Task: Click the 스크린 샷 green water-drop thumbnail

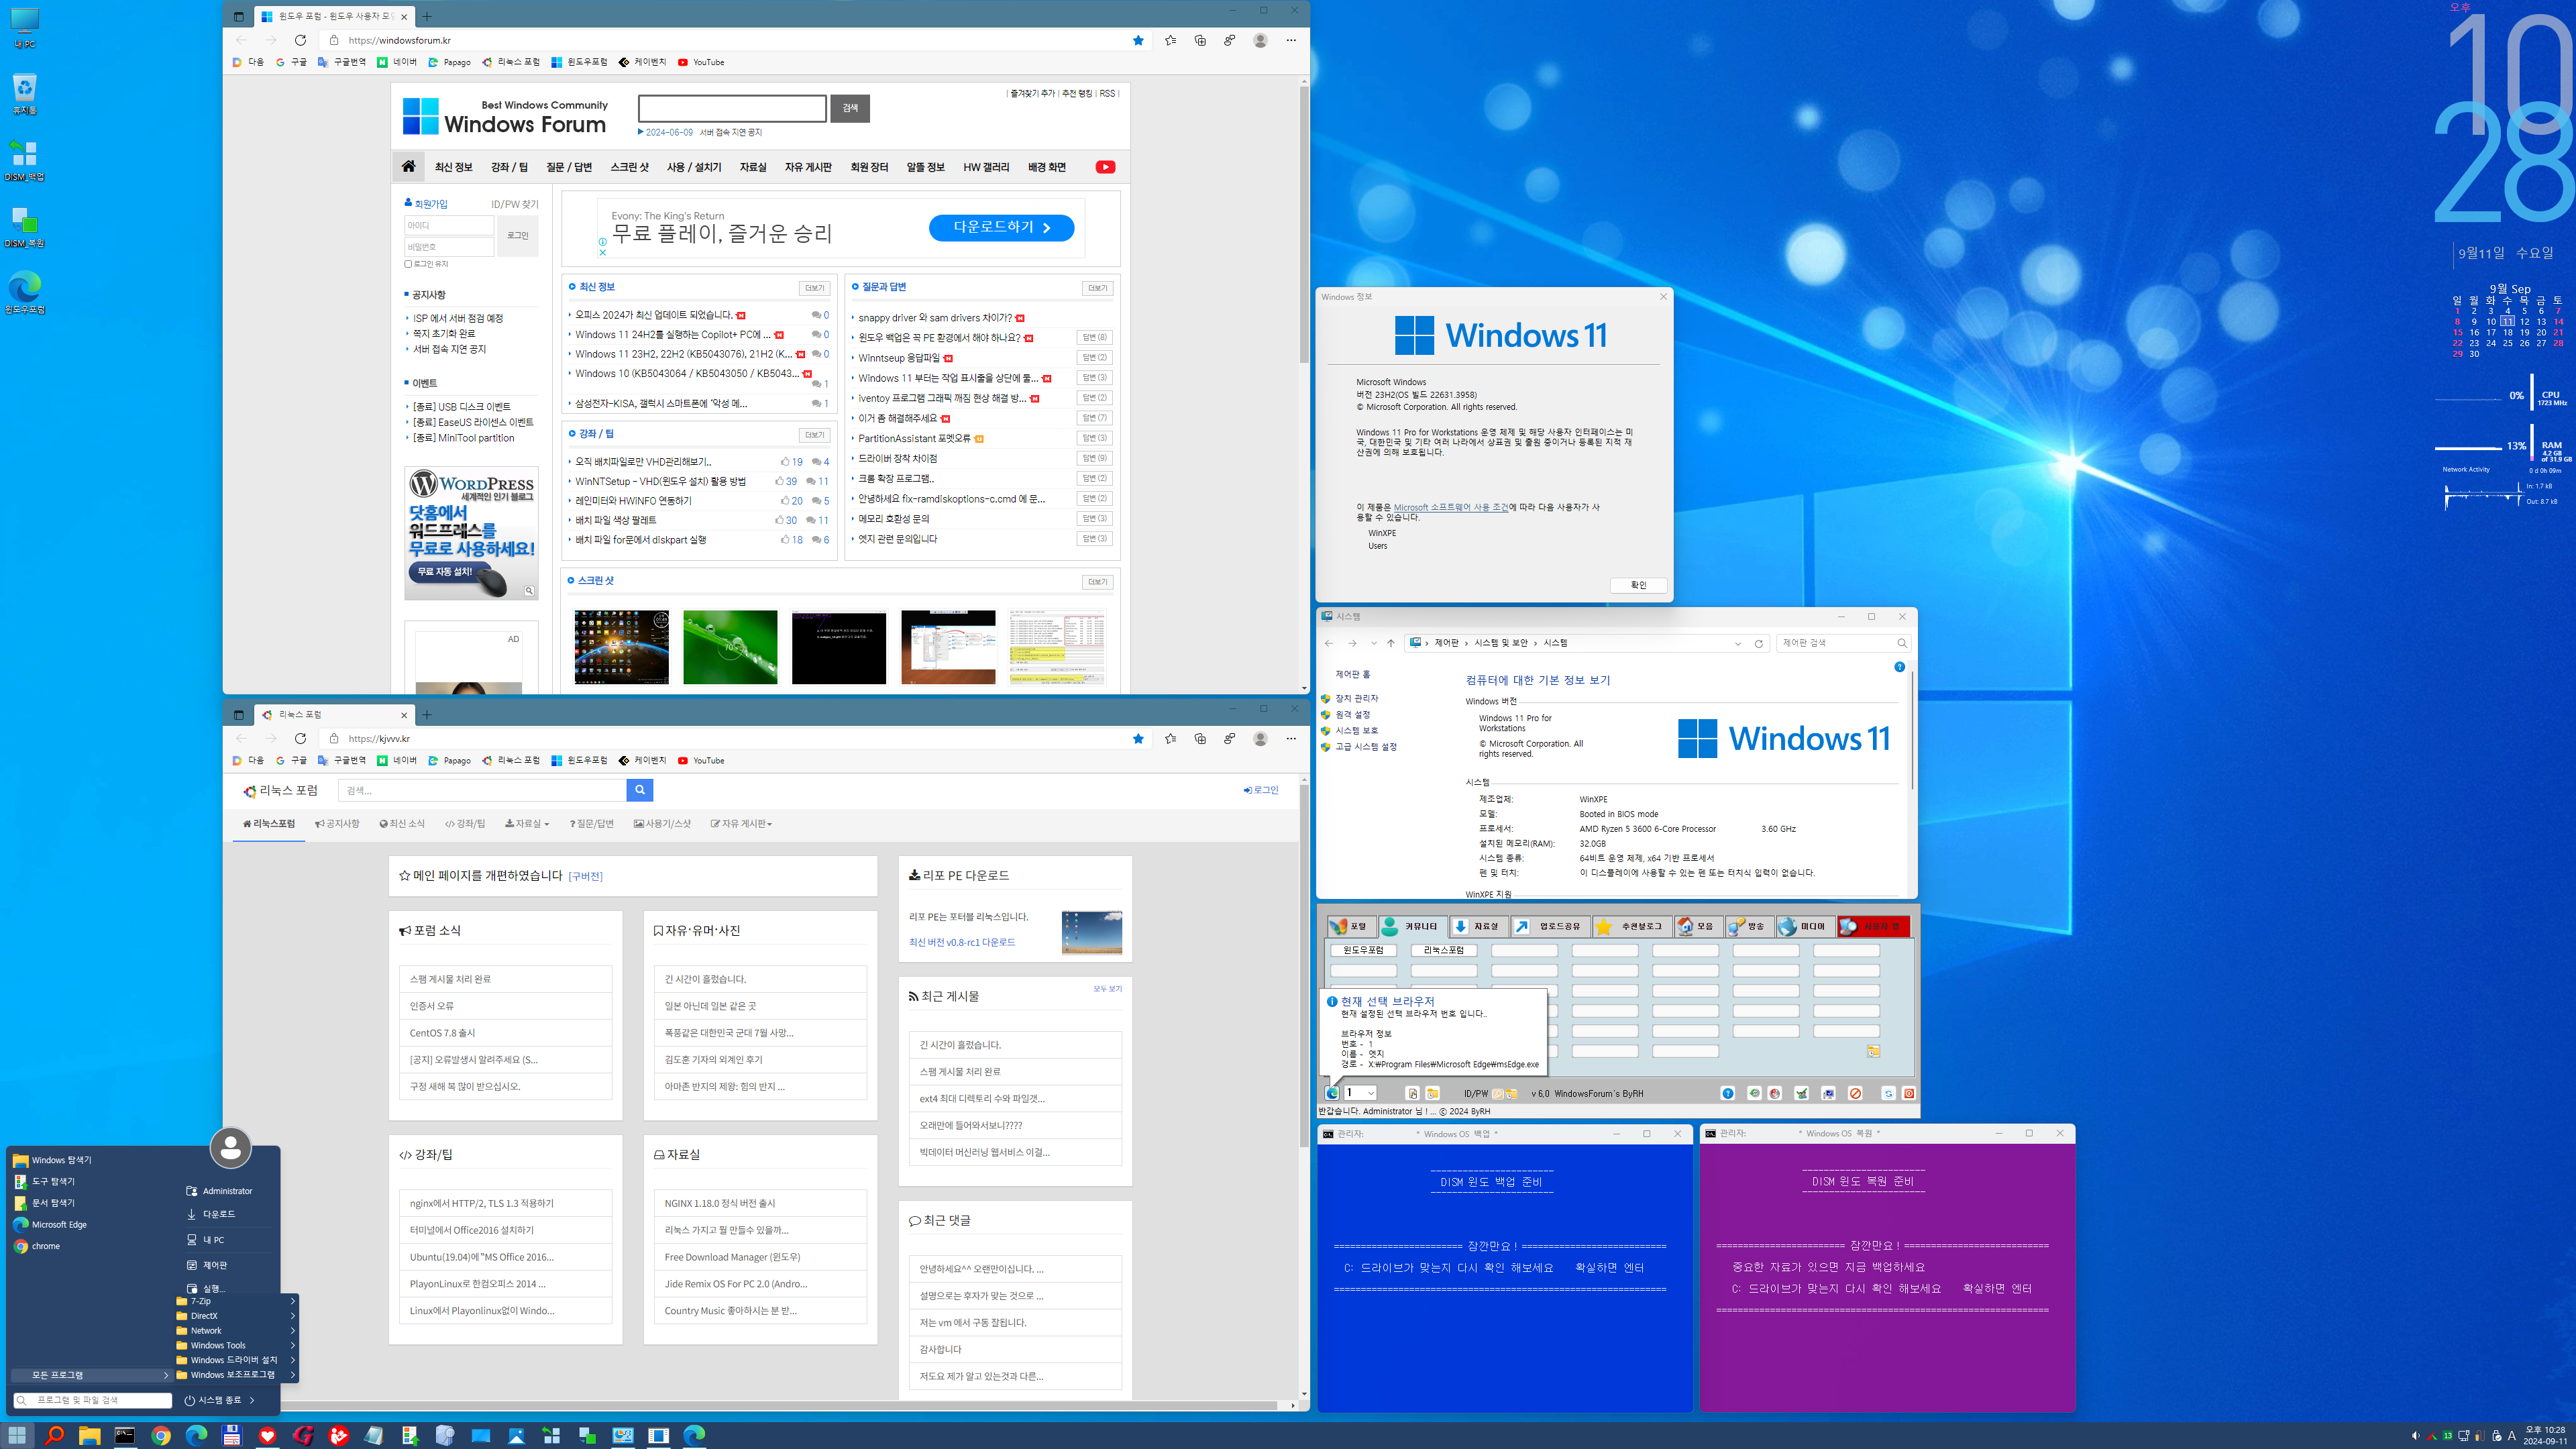Action: click(x=730, y=647)
